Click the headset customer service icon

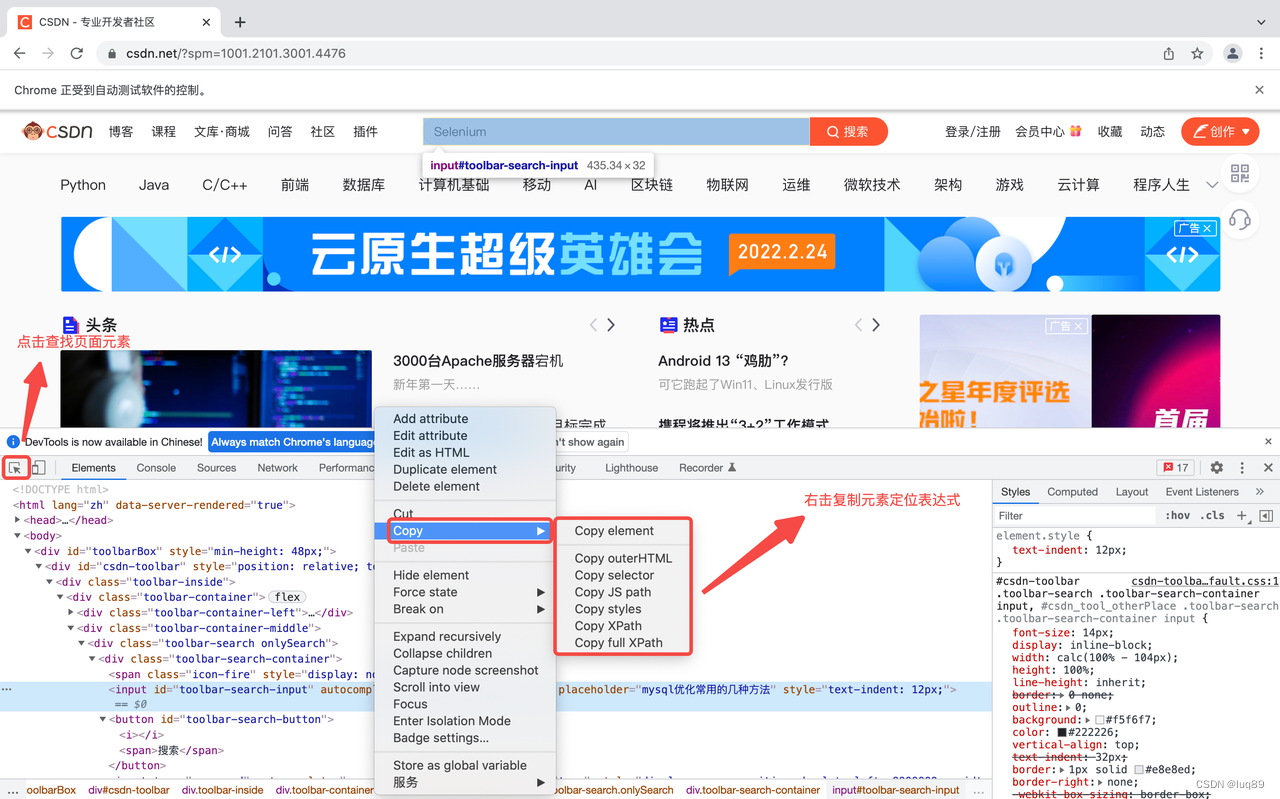click(x=1240, y=220)
